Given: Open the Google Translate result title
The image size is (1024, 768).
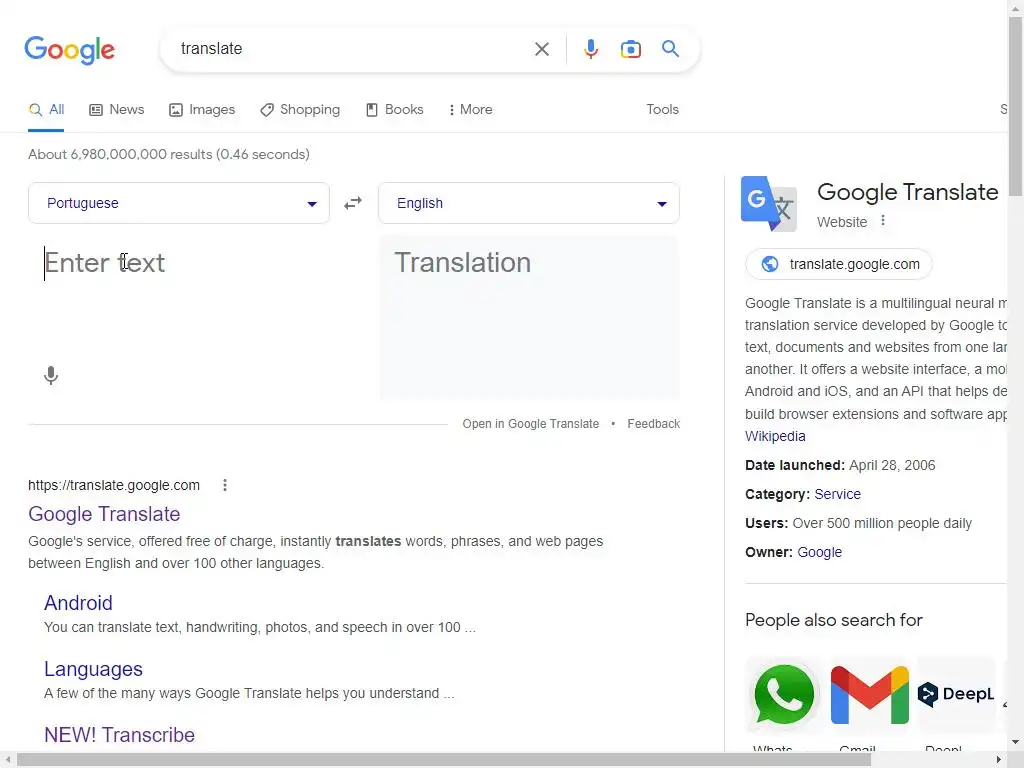Looking at the screenshot, I should 104,514.
